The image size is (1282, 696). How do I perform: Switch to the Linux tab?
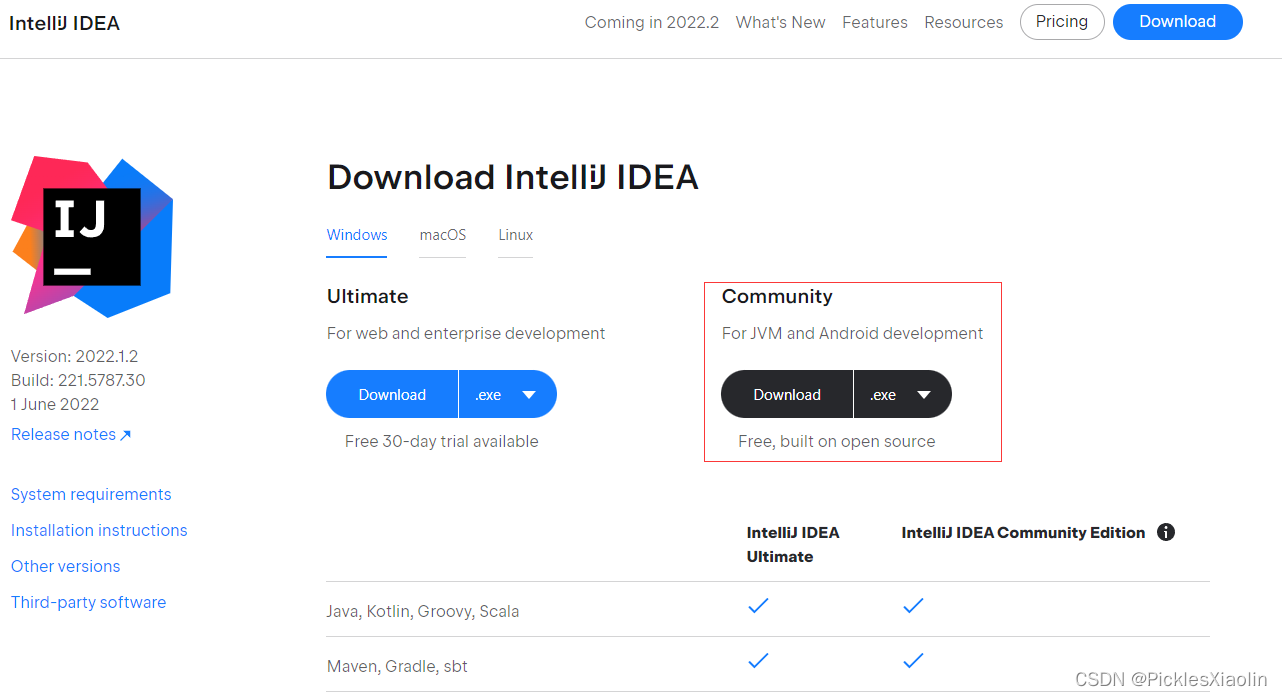point(516,235)
